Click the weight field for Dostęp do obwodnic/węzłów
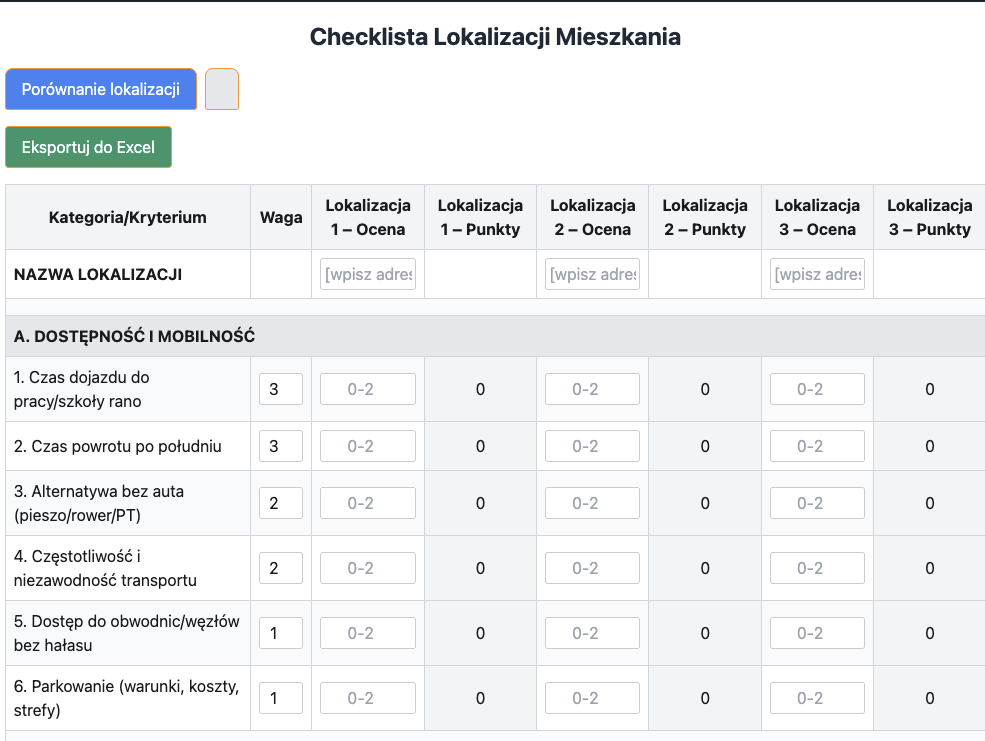The height and width of the screenshot is (741, 985). pos(281,633)
